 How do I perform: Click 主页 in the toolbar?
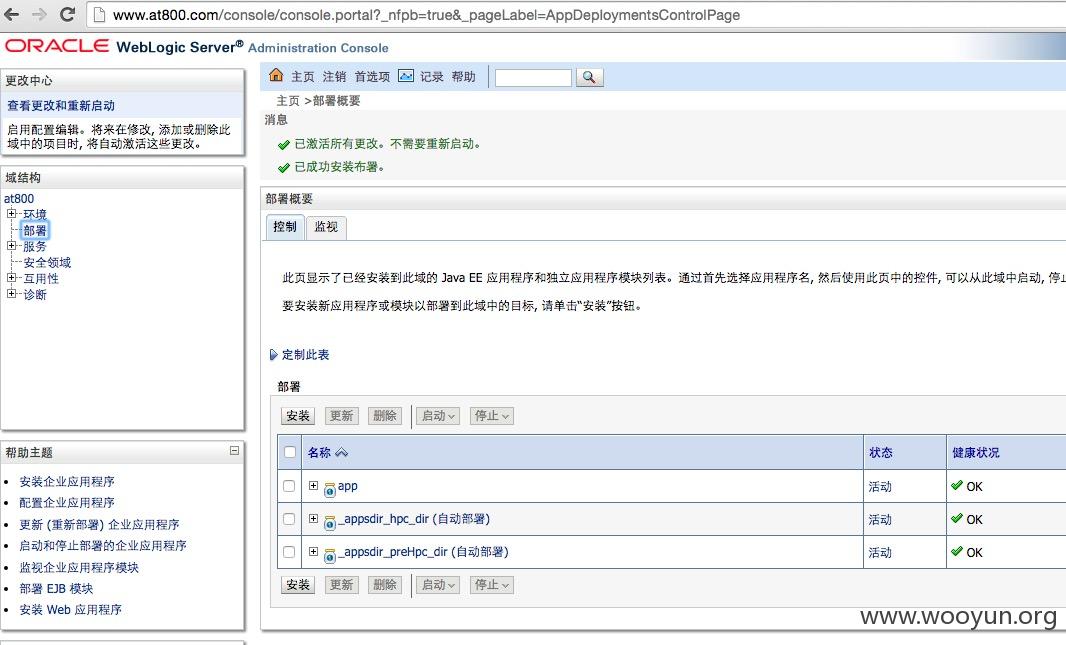tap(303, 77)
